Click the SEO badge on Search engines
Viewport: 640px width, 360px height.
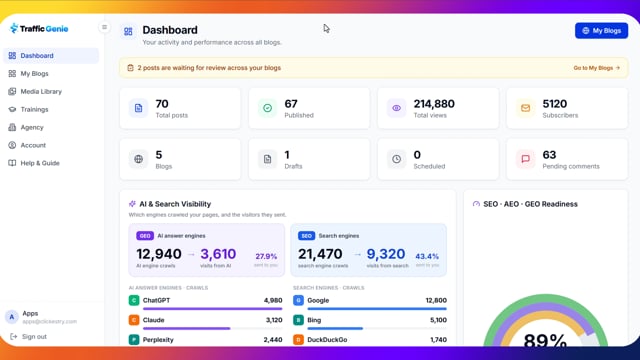coord(307,236)
